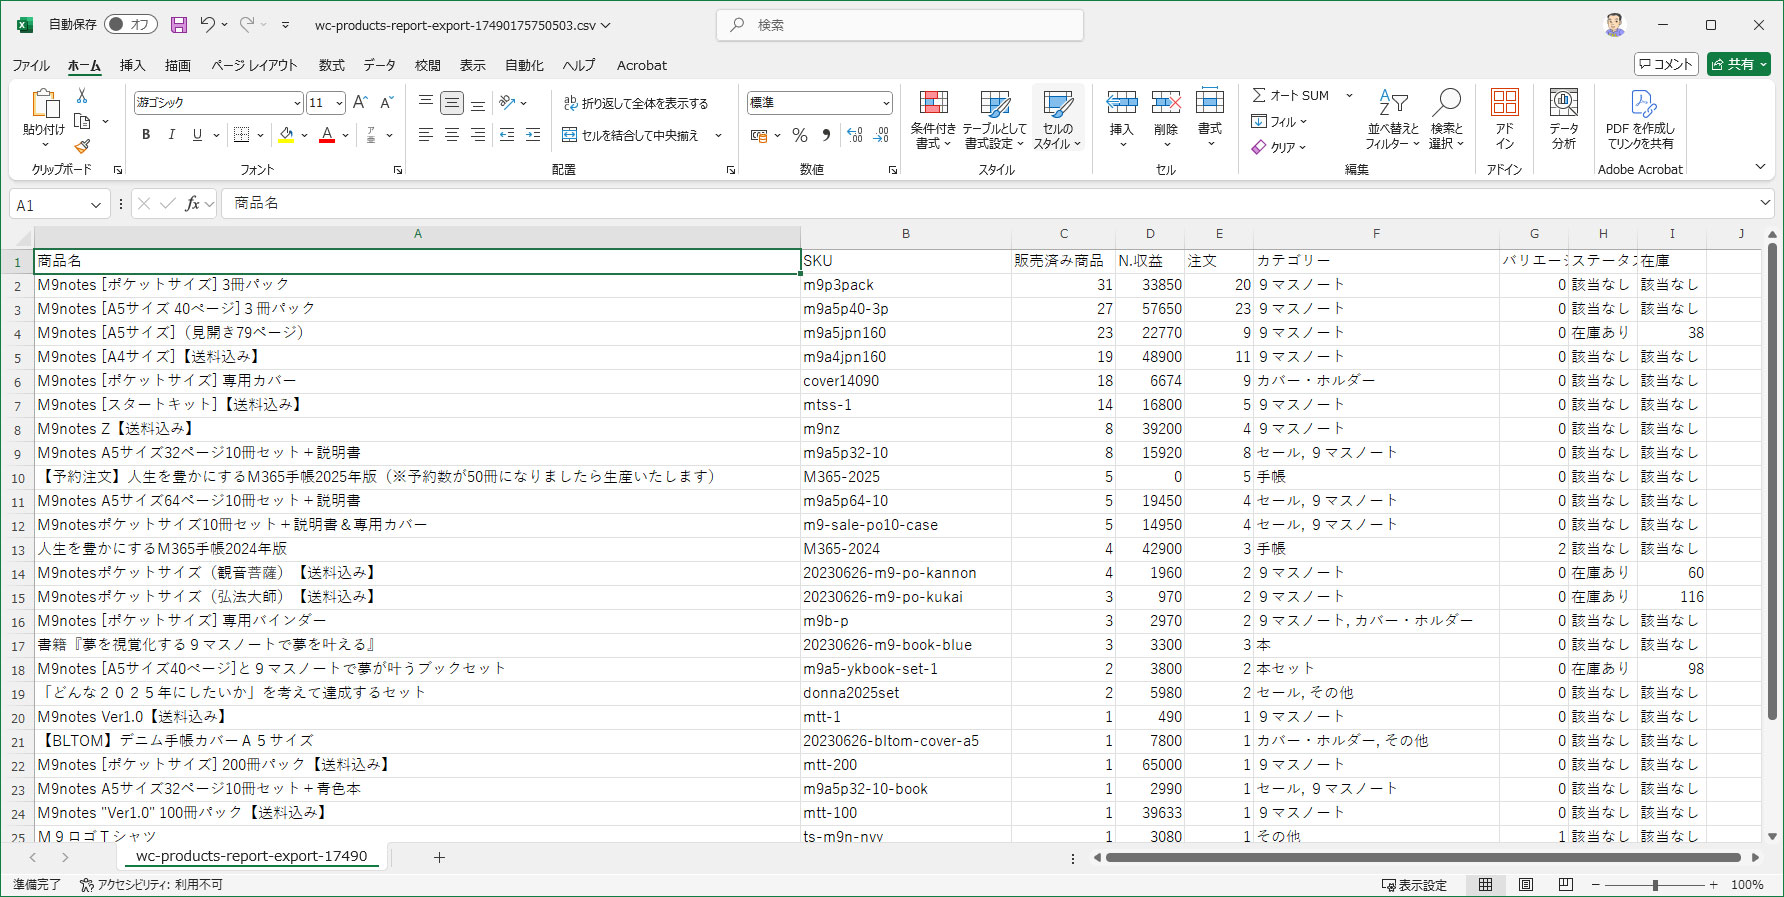Screen dimensions: 1784x897
Task: Click the Share (共有) button
Action: coord(1738,64)
